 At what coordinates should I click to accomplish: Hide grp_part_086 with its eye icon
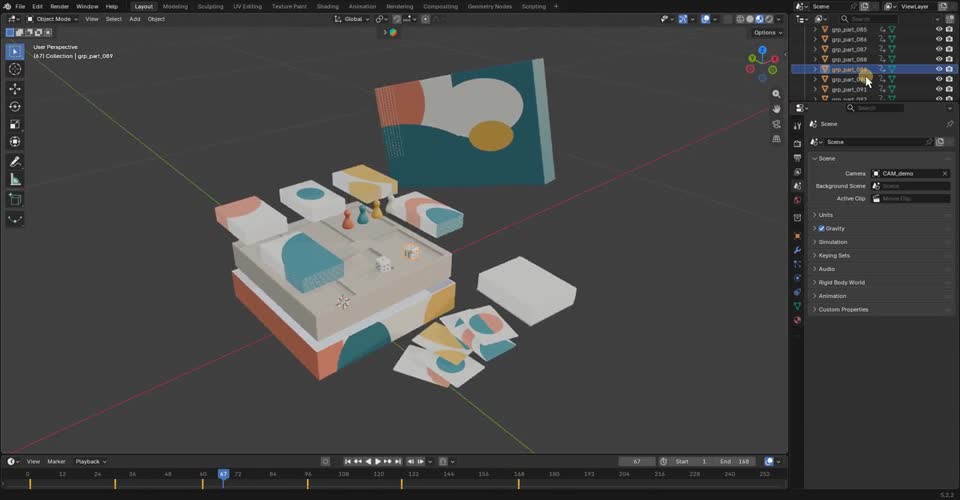[x=939, y=39]
